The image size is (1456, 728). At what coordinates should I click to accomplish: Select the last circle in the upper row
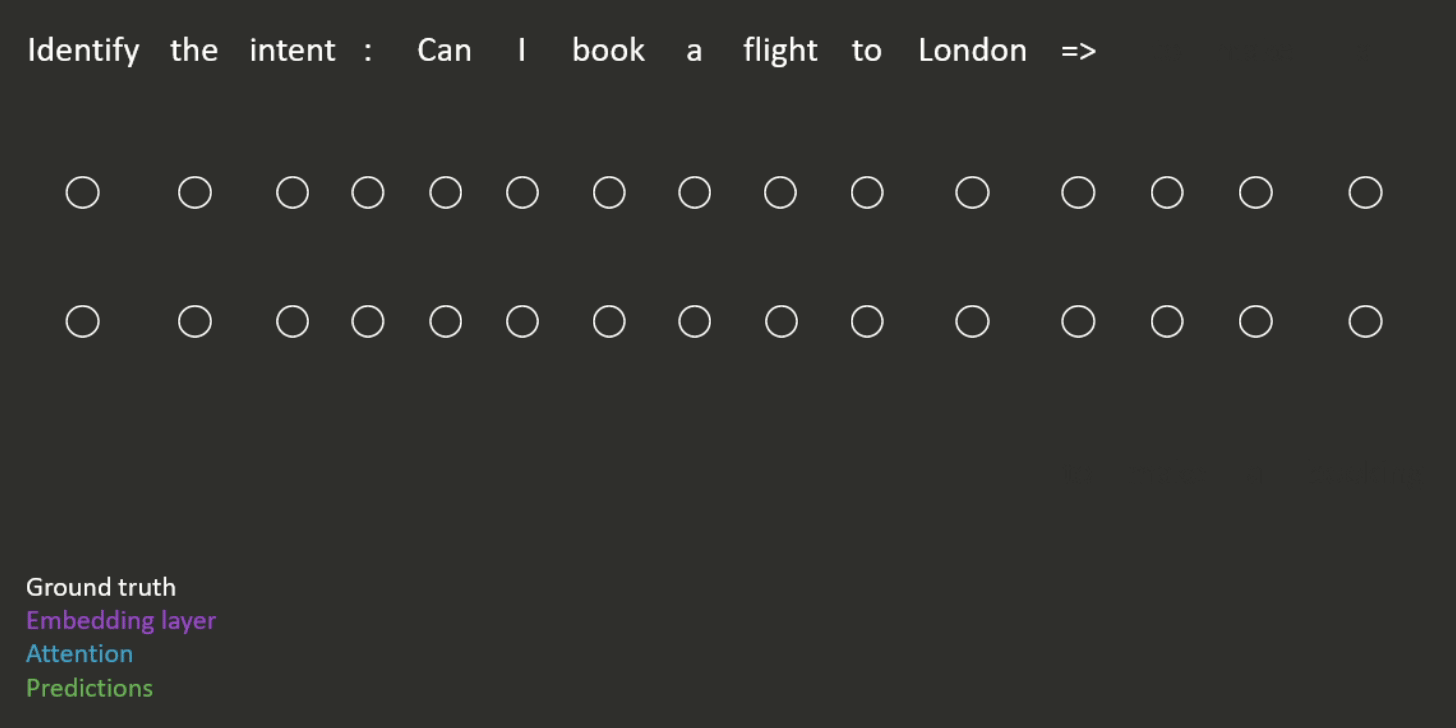click(x=1365, y=192)
